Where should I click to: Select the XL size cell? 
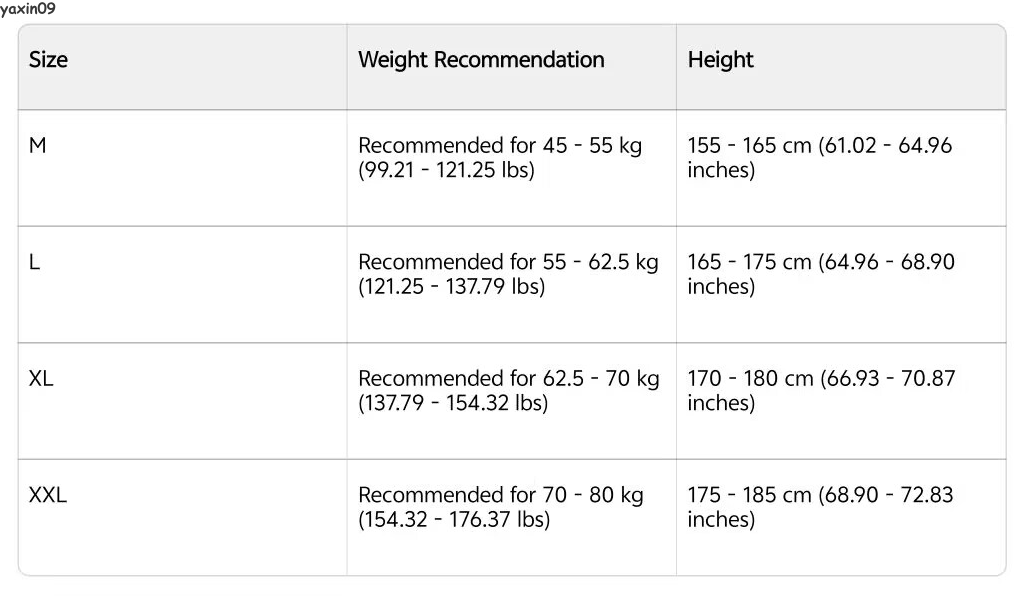[x=41, y=379]
